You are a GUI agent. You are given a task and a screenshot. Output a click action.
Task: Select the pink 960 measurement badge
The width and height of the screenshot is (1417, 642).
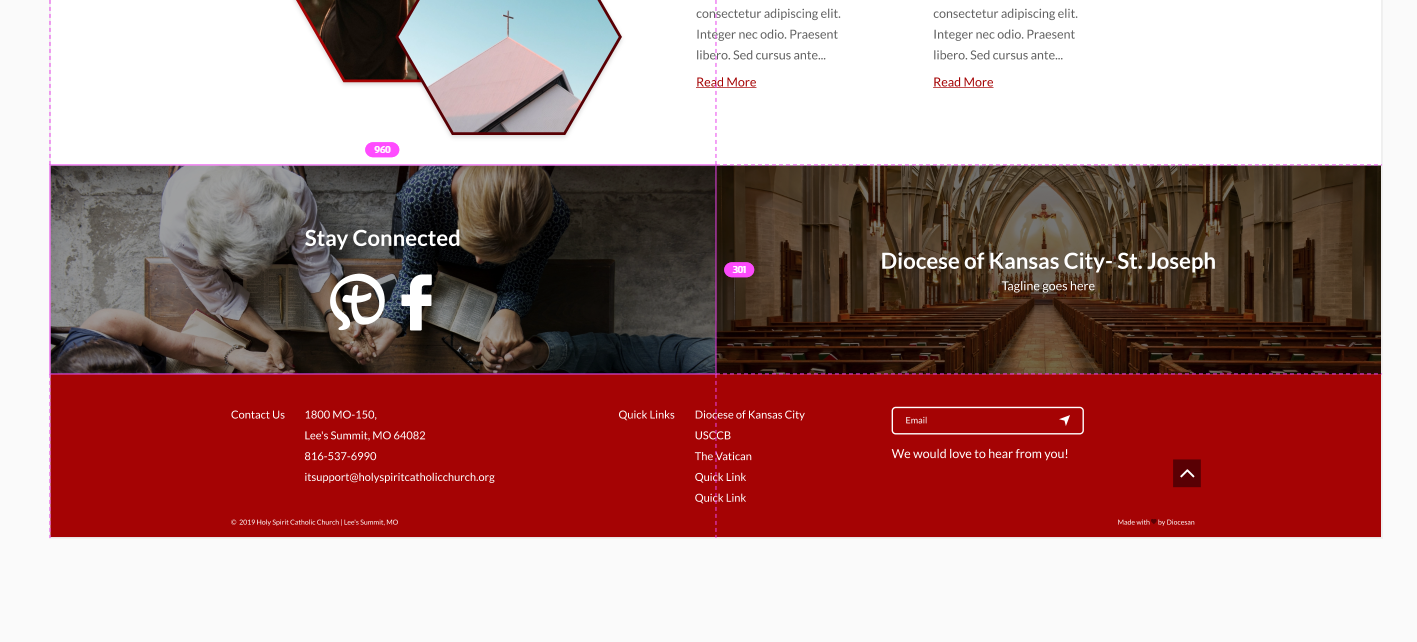point(382,150)
